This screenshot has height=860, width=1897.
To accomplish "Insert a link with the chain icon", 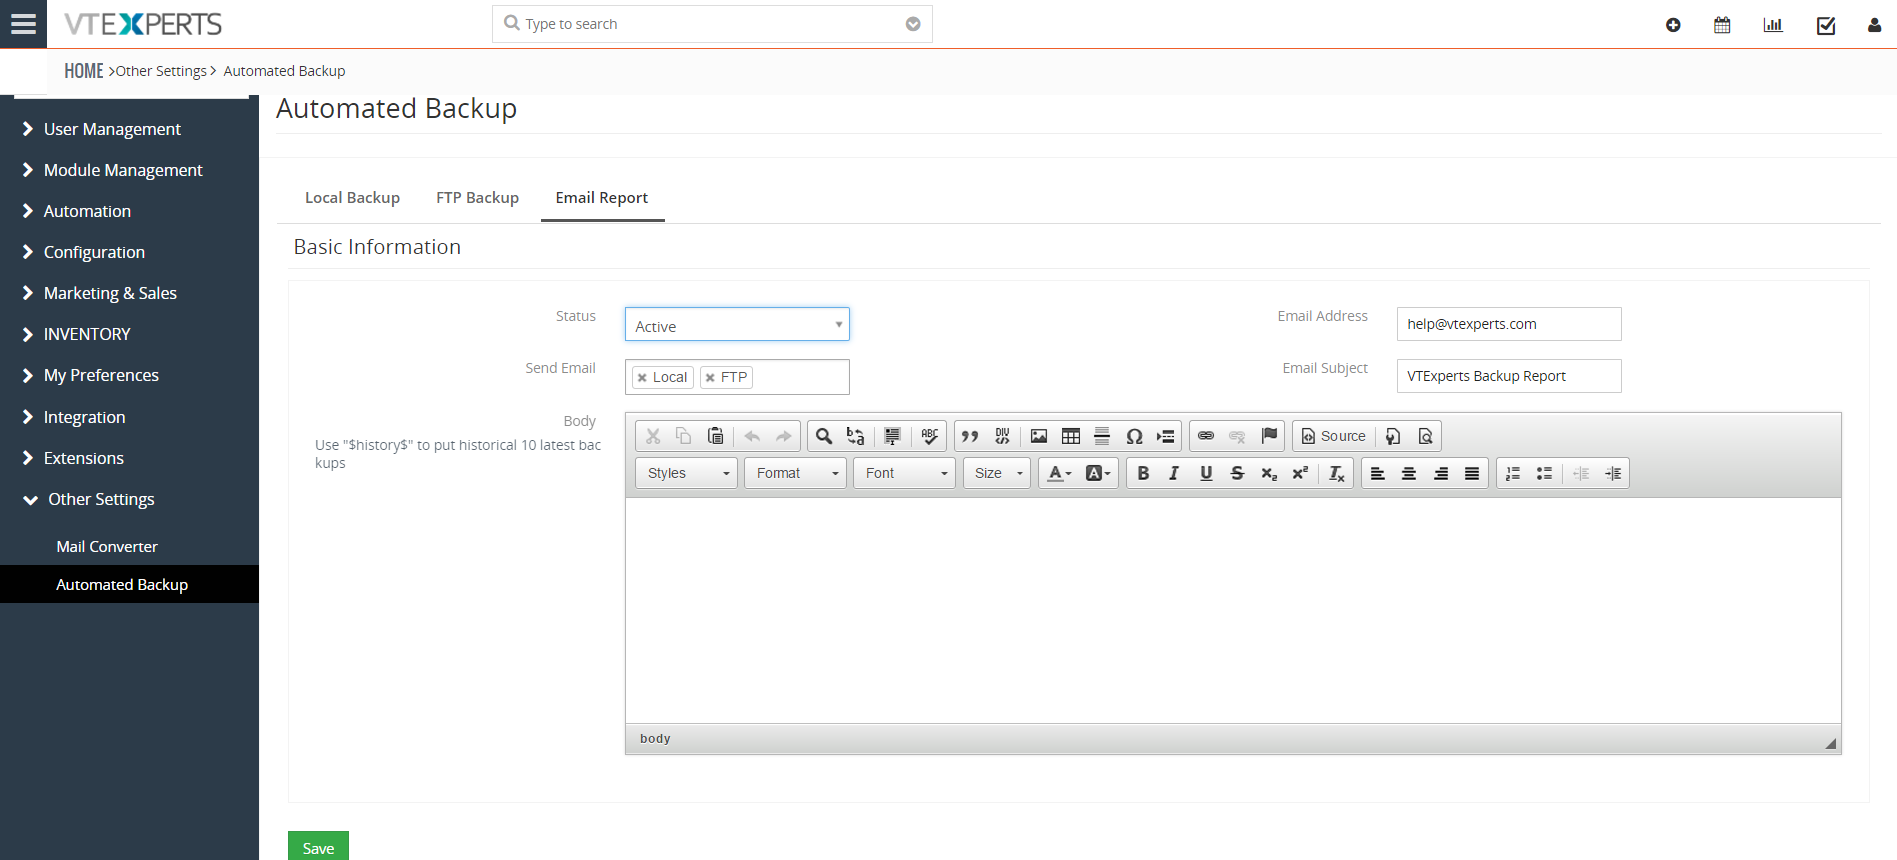I will [1206, 436].
